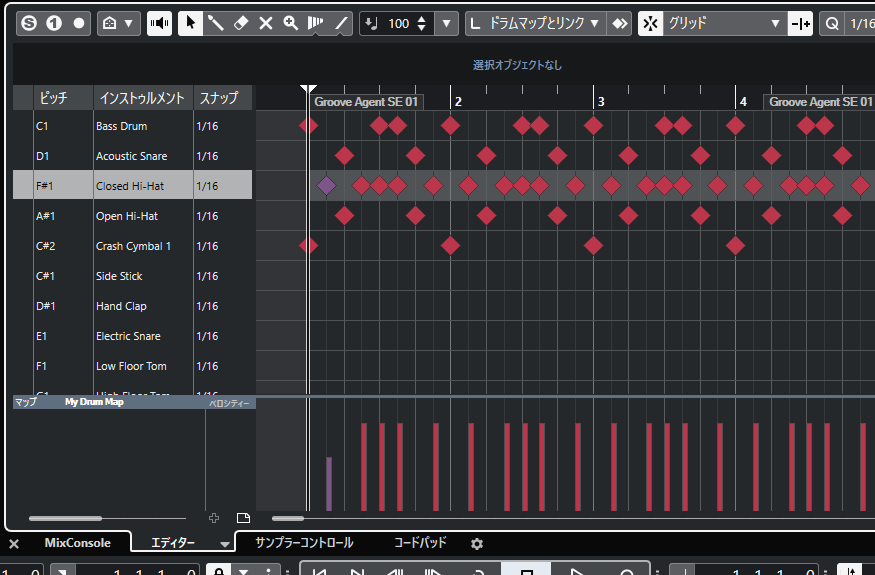The width and height of the screenshot is (875, 575).
Task: Expand the エディター tab dropdown arrow
Action: click(x=225, y=544)
